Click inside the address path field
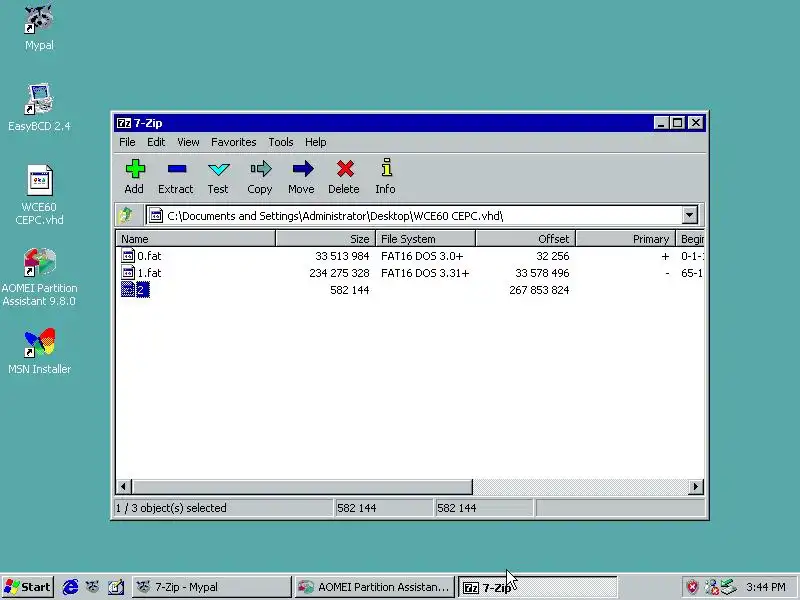The height and width of the screenshot is (600, 800). (x=413, y=215)
